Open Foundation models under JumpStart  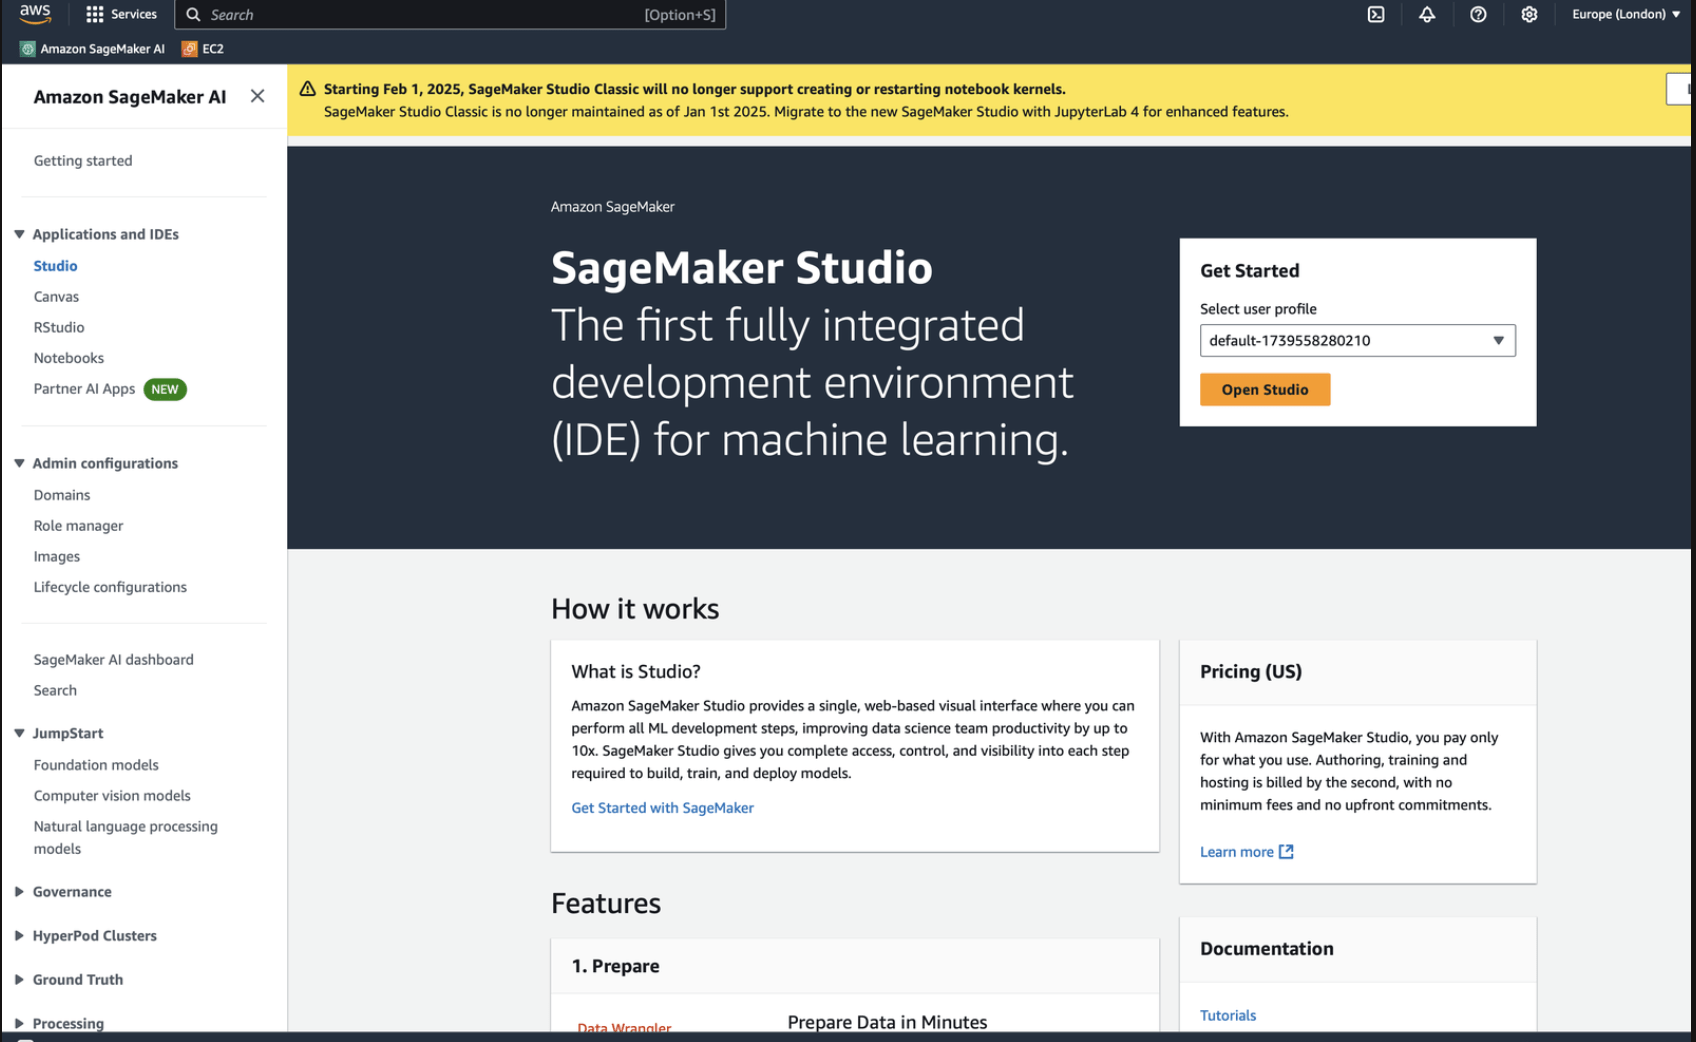tap(96, 765)
